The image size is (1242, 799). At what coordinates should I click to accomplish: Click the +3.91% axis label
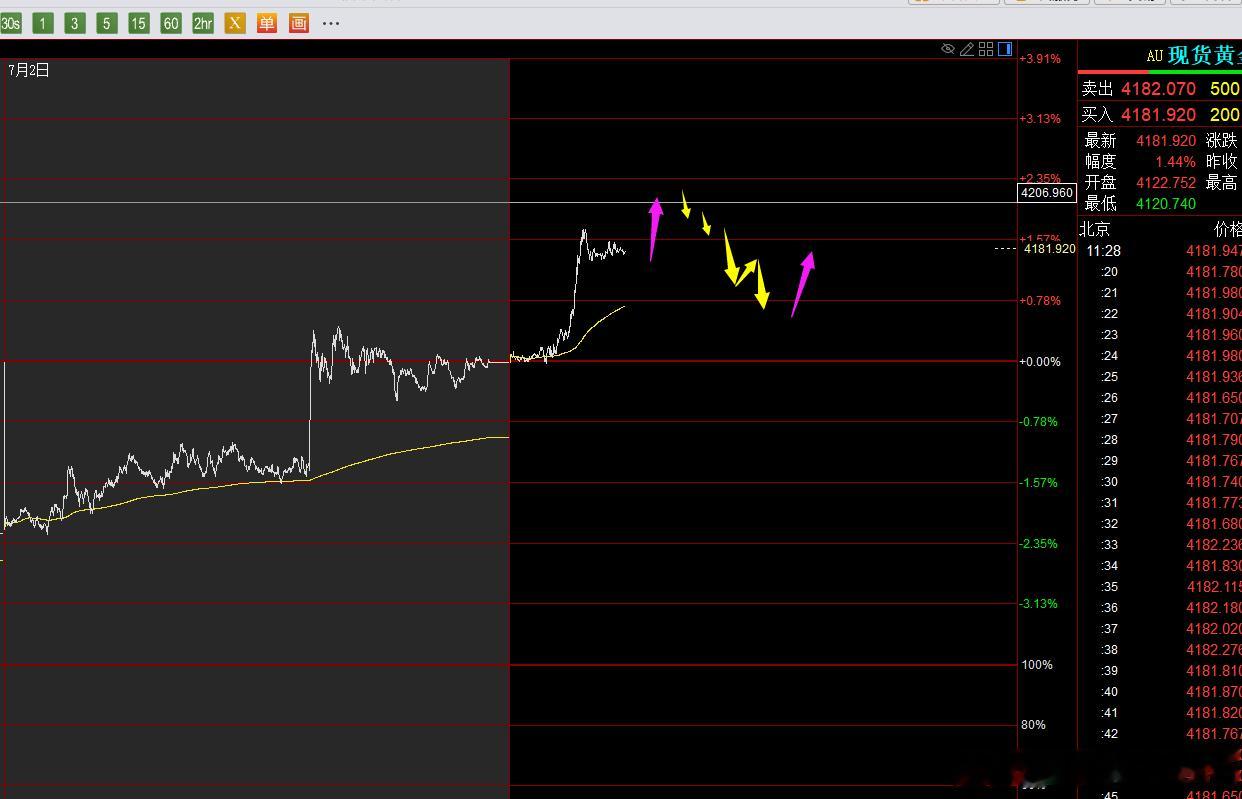[1040, 59]
